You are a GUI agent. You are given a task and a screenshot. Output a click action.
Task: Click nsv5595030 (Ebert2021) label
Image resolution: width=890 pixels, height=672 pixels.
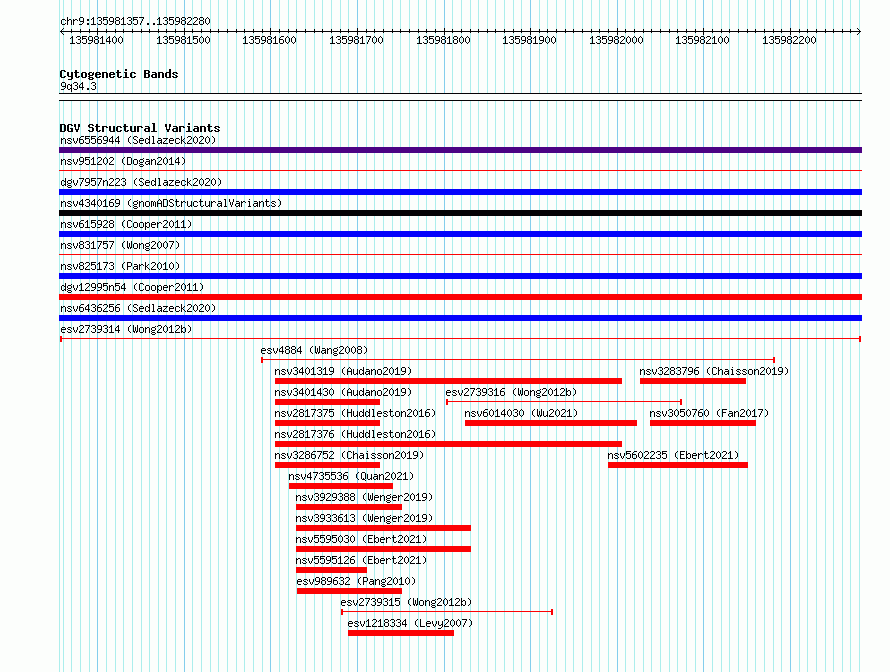tap(361, 539)
